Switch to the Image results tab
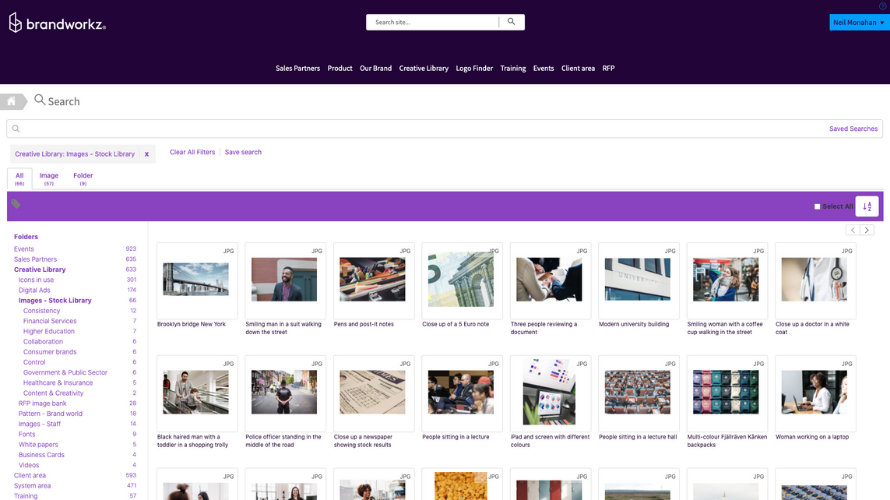Viewport: 890px width, 500px height. click(49, 179)
